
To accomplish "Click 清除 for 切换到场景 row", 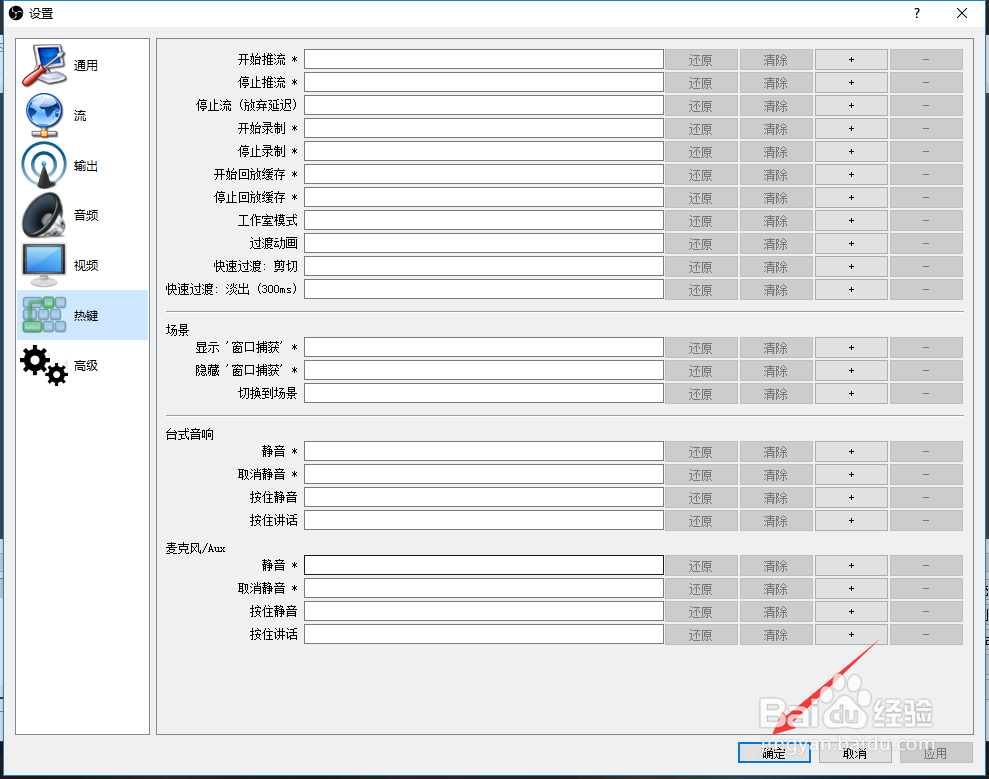I will 776,394.
